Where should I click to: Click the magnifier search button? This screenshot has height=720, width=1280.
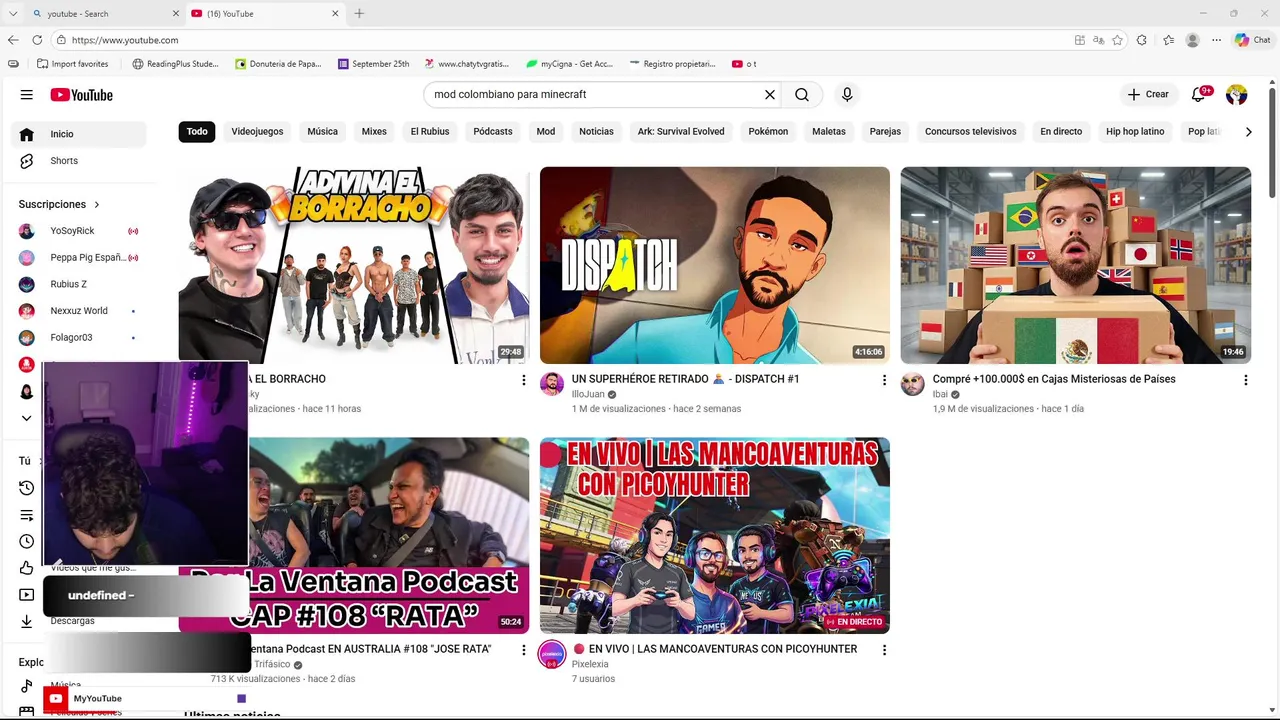tap(802, 95)
